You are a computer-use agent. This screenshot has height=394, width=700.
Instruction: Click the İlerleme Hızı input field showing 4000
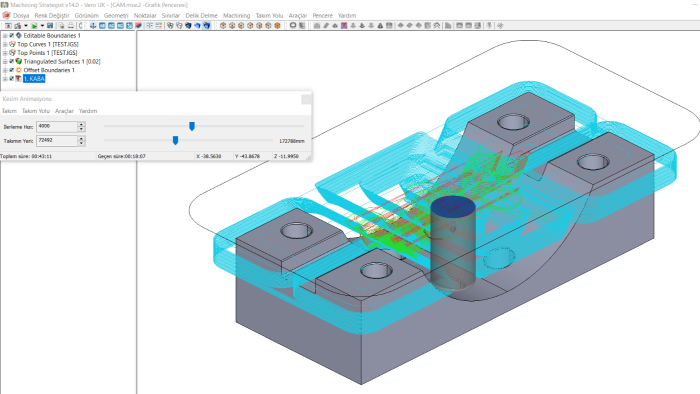click(x=57, y=127)
